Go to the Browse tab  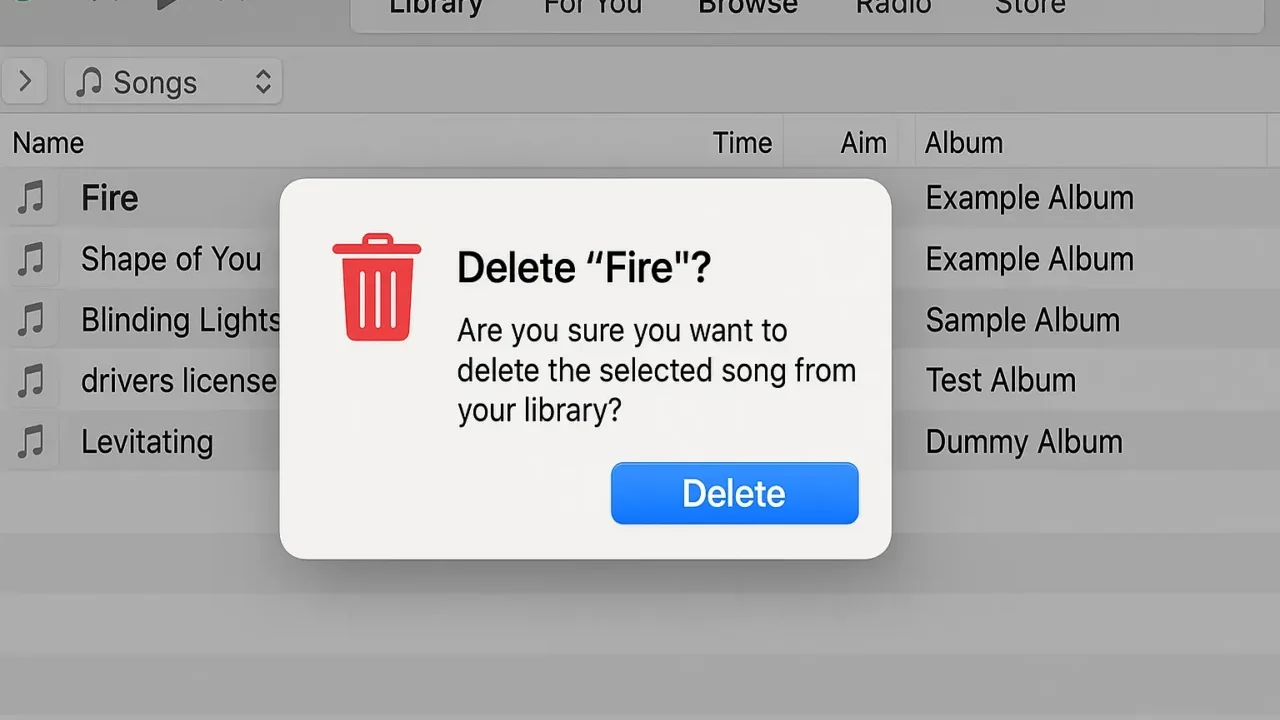coord(748,7)
